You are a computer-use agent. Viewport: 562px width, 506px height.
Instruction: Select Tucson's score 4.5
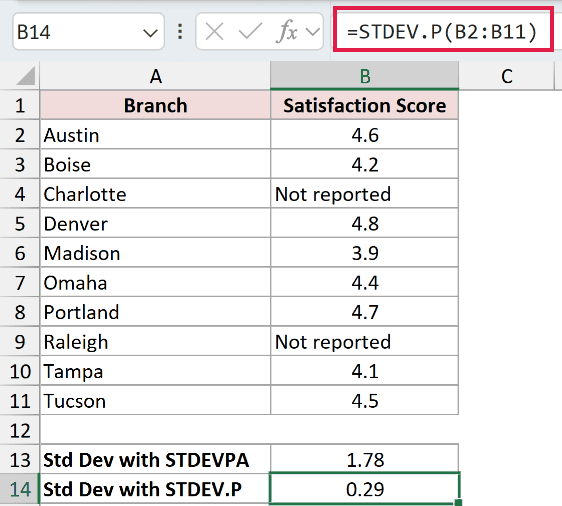[365, 401]
